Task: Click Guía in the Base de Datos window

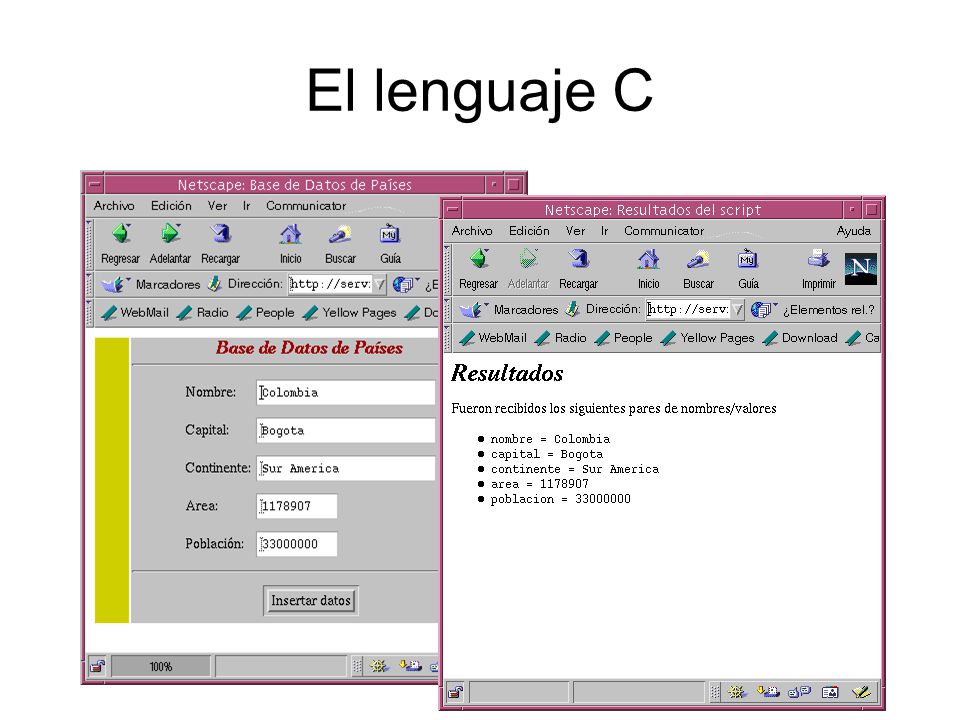Action: click(x=390, y=244)
